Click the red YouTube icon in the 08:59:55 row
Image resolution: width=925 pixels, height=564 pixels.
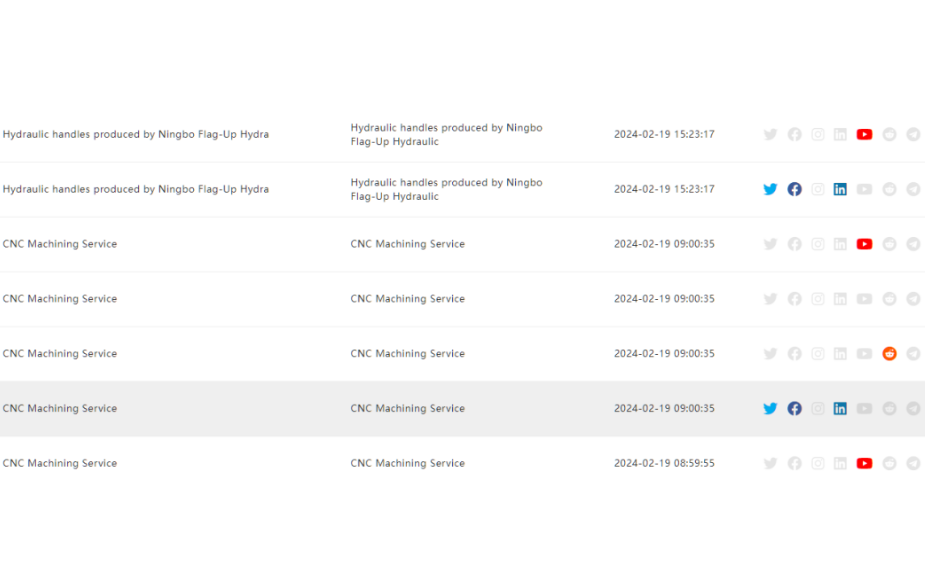coord(864,464)
